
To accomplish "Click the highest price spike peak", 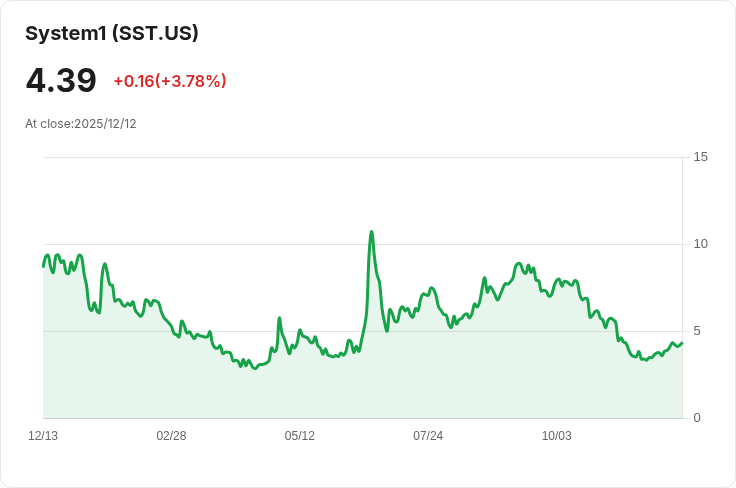I will coord(371,231).
